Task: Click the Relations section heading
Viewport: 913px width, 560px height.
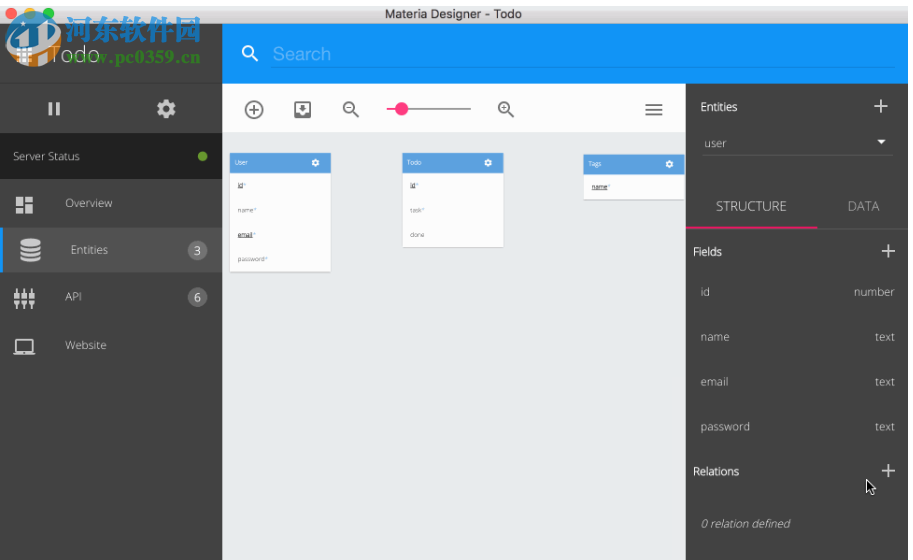Action: [716, 471]
